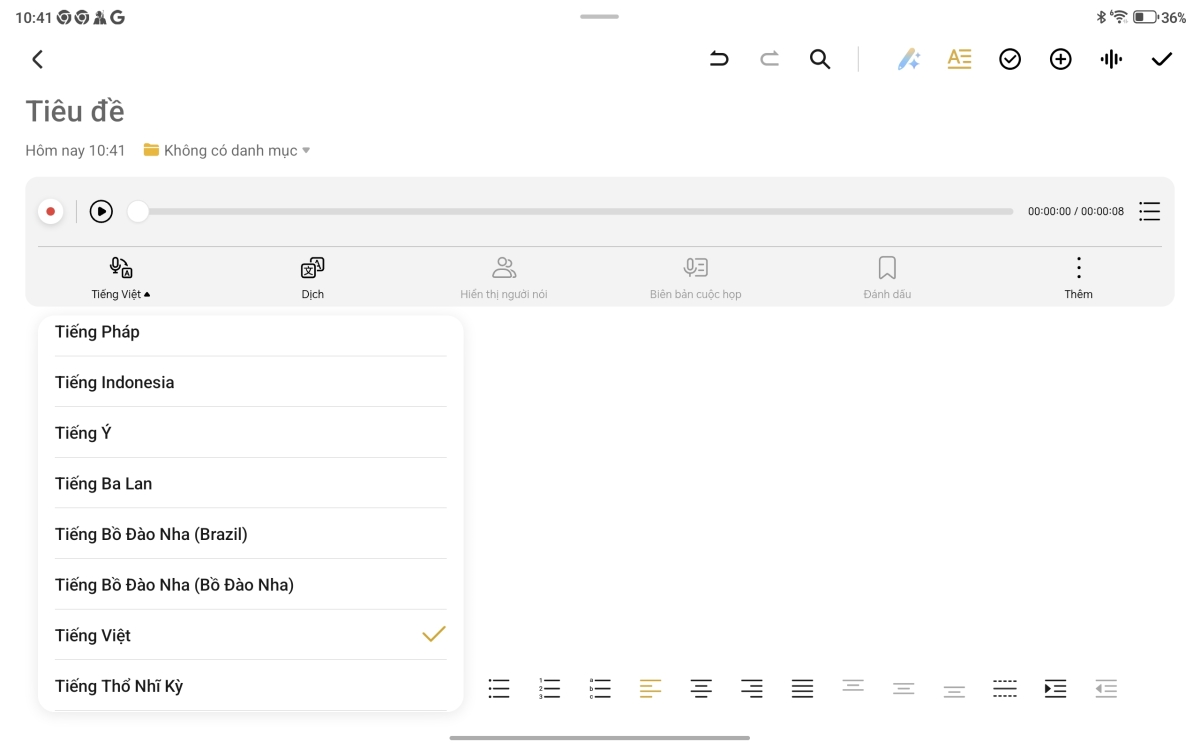The height and width of the screenshot is (750, 1200).
Task: Play the audio recording
Action: click(x=101, y=212)
